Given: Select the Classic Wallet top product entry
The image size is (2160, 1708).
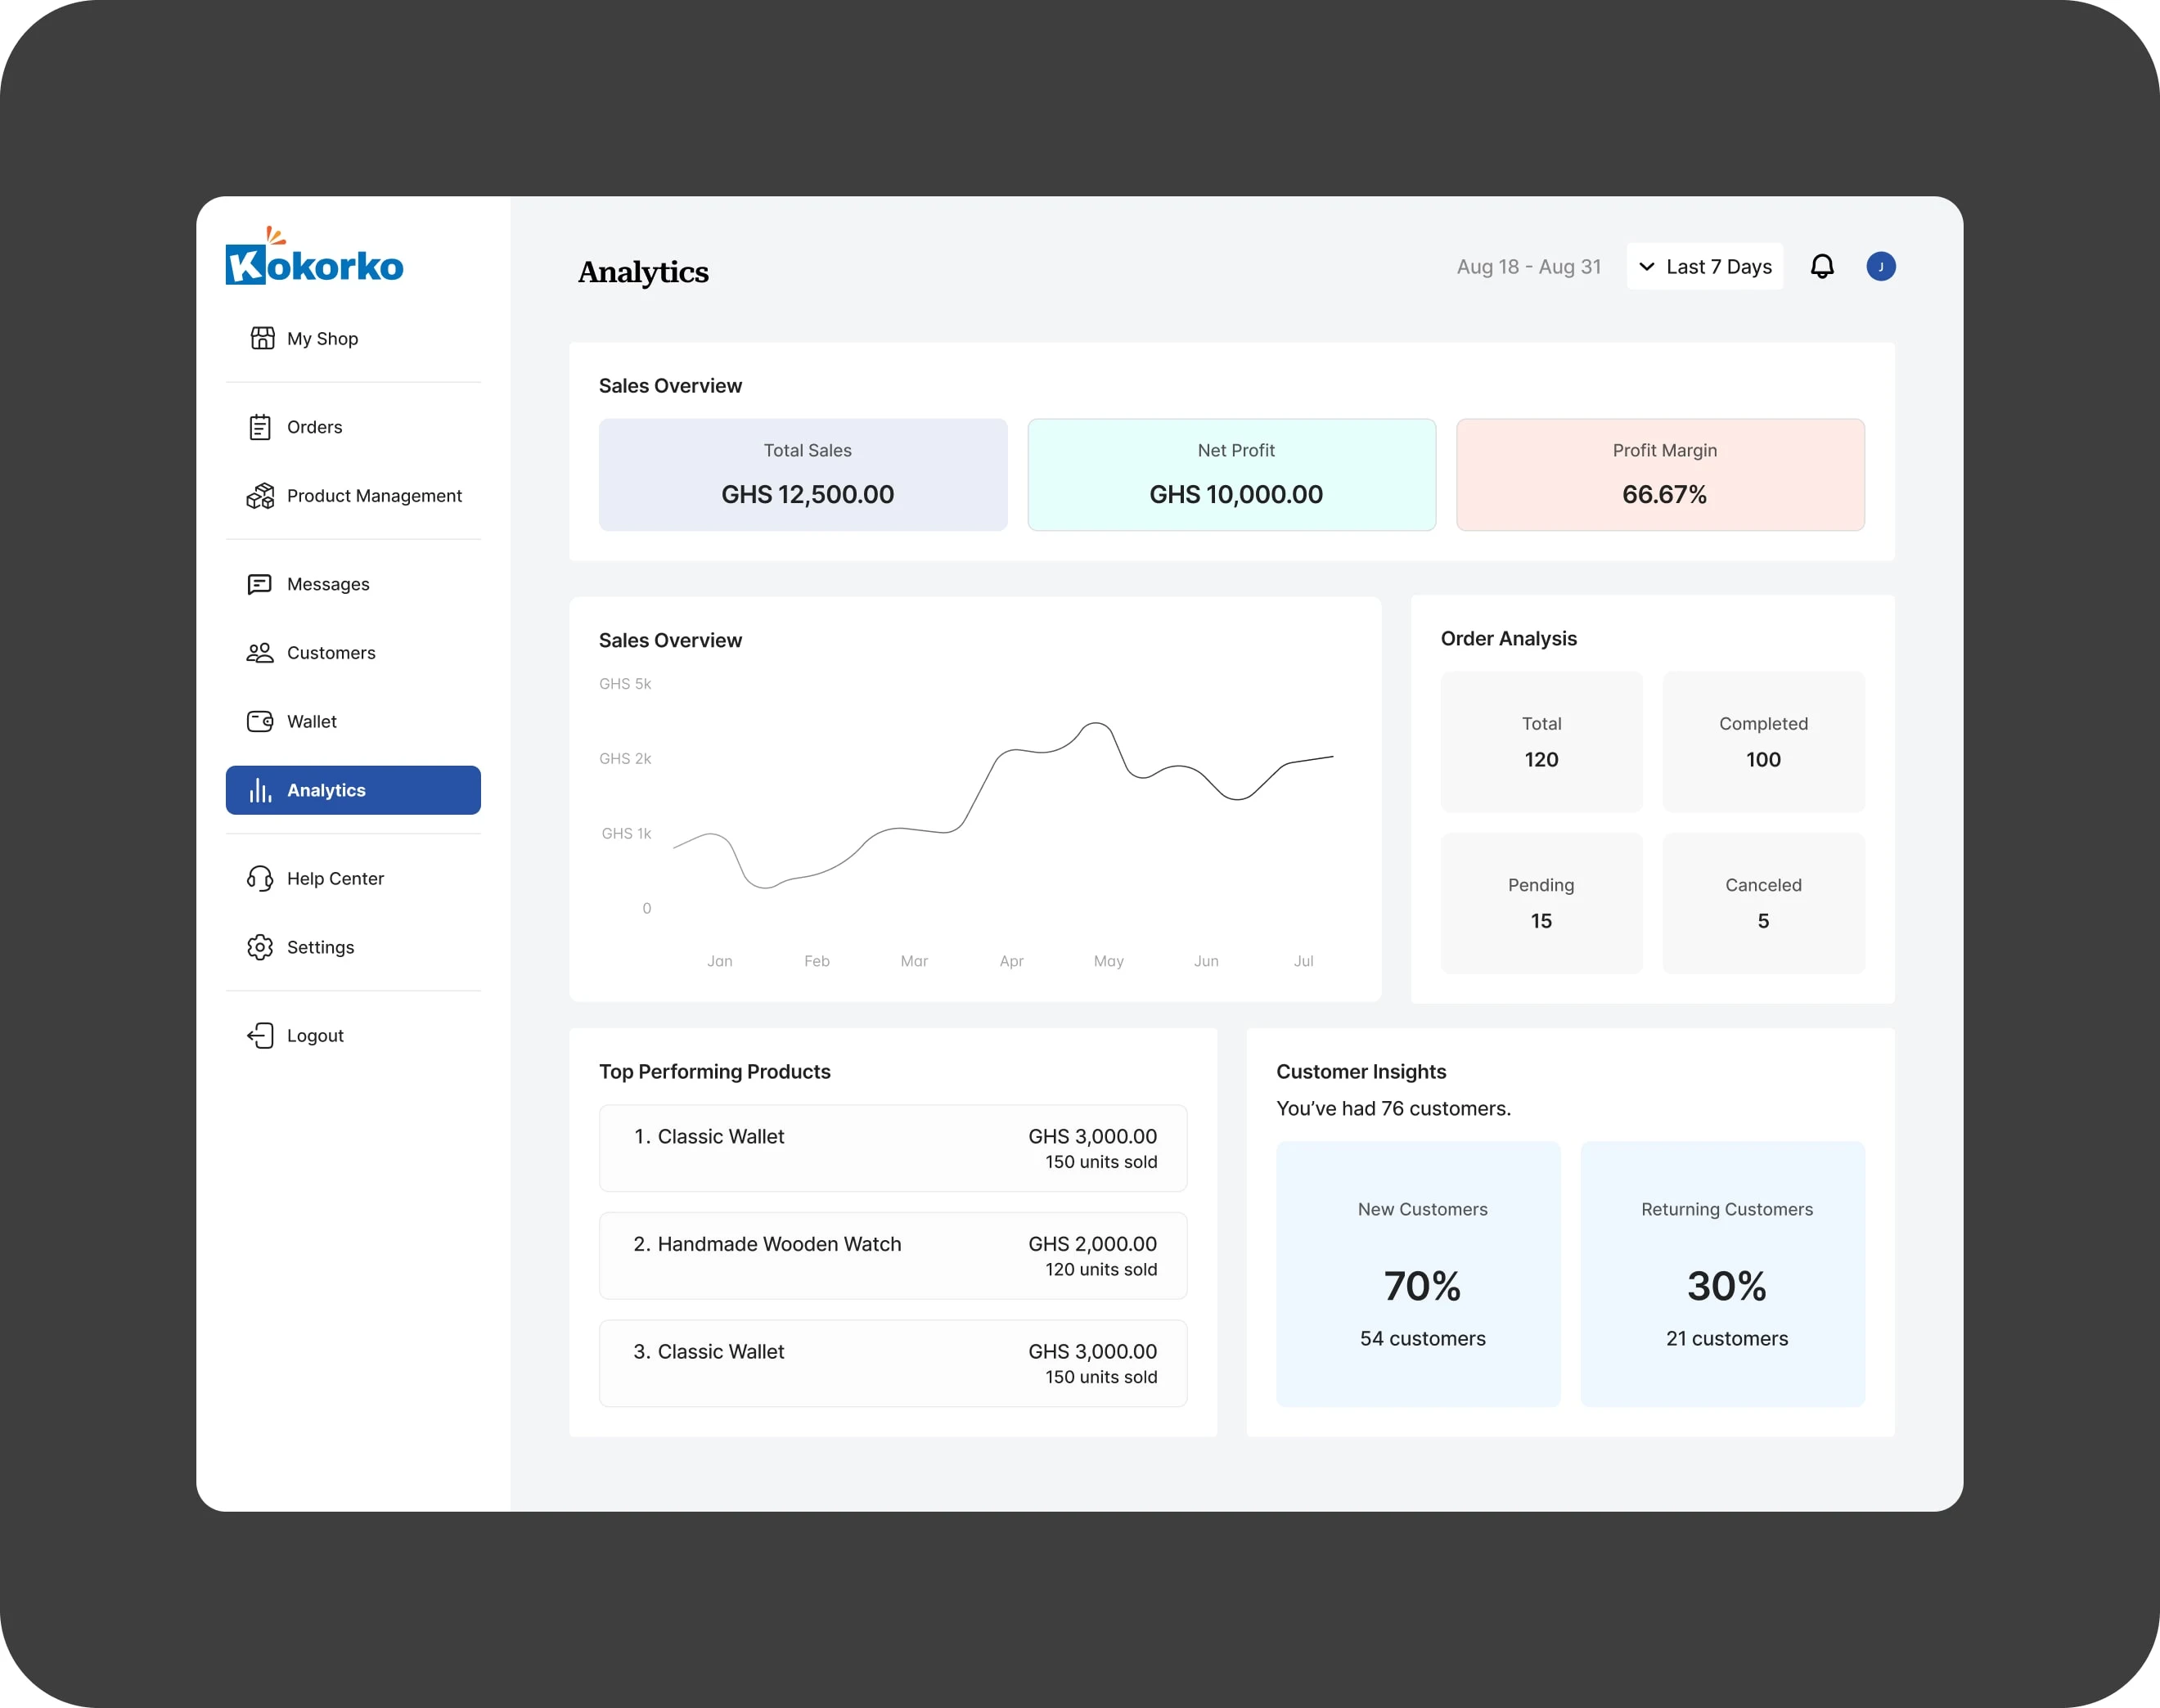Looking at the screenshot, I should point(893,1148).
